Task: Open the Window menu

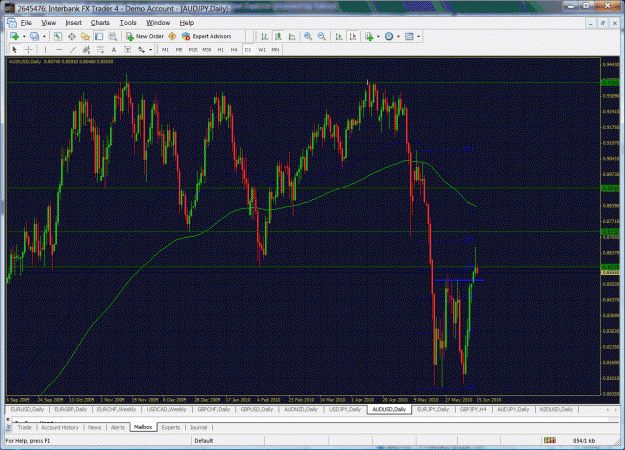Action: click(158, 23)
